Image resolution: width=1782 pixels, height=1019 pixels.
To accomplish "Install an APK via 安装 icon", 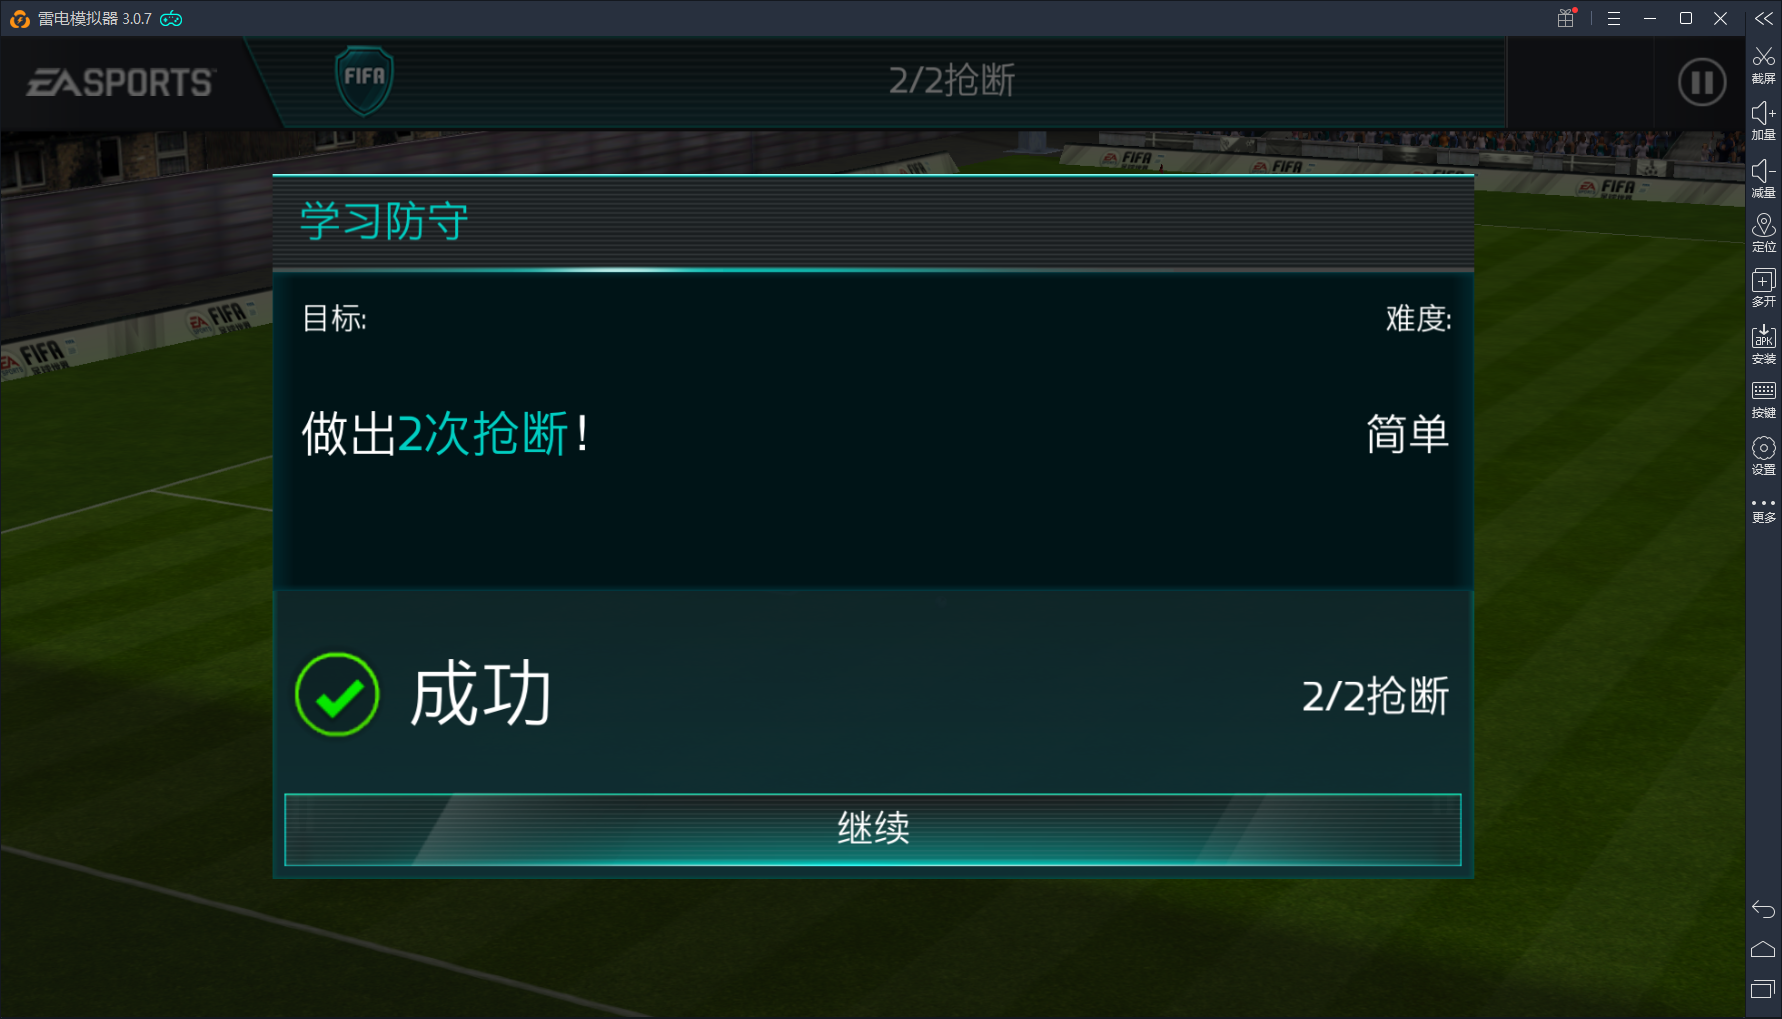I will (x=1763, y=345).
